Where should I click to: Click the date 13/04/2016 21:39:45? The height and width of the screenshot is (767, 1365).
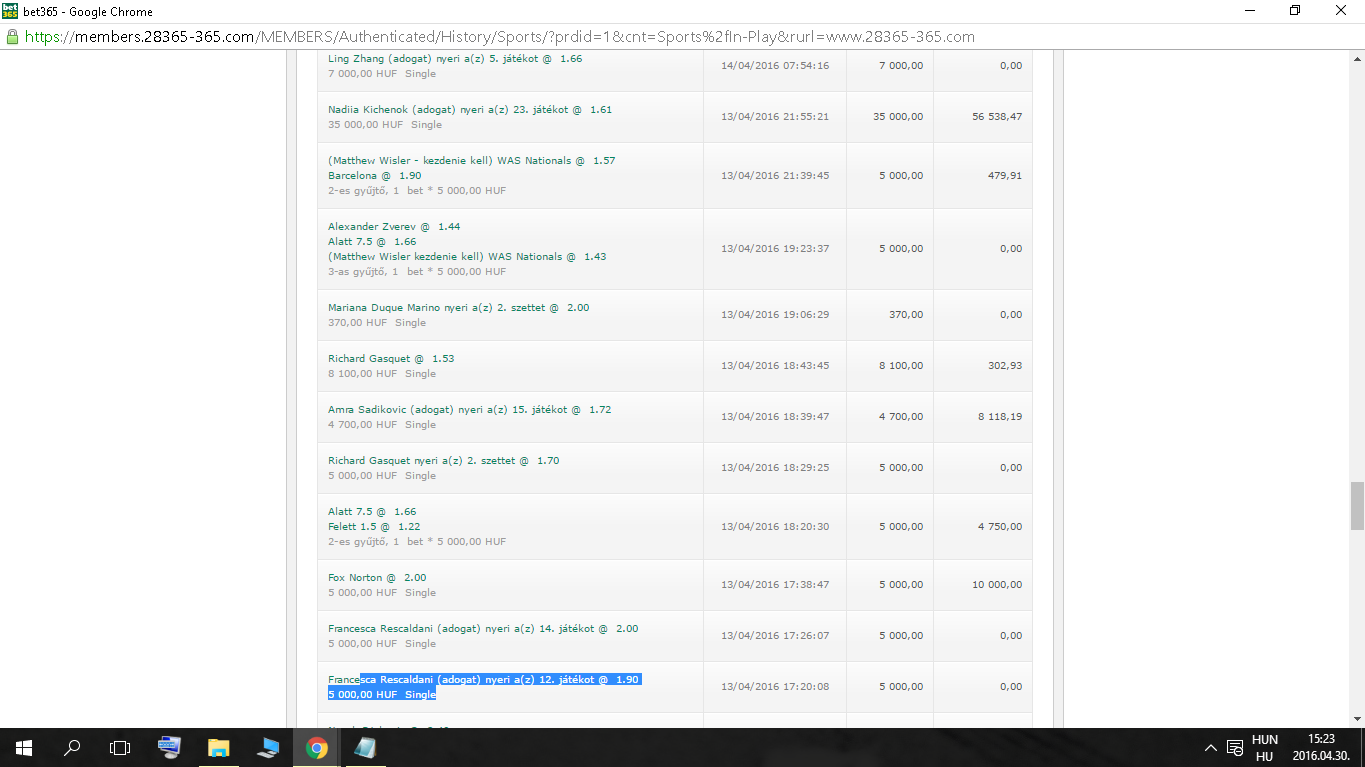pos(775,176)
